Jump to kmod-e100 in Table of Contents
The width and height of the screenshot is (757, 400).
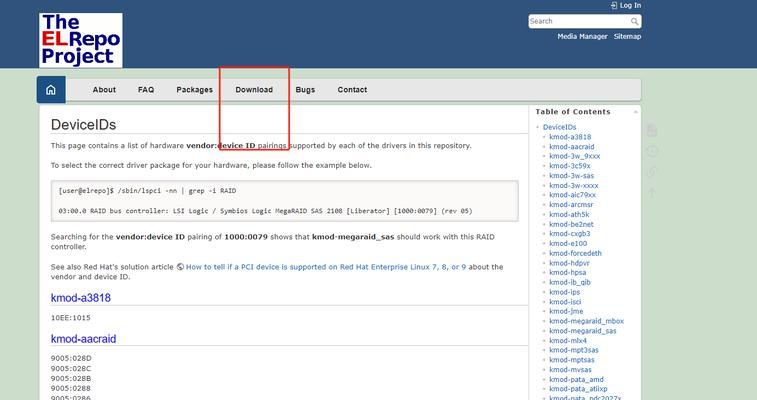tap(568, 244)
